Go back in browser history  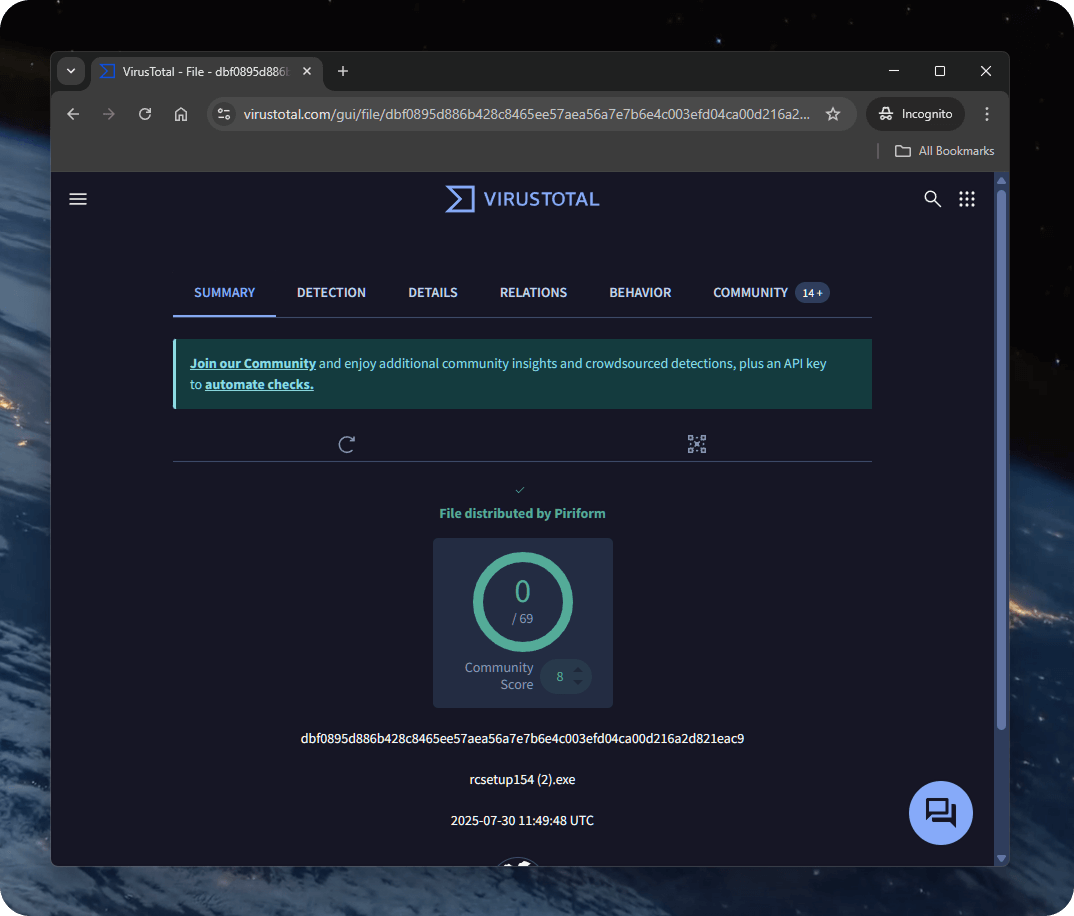point(73,114)
